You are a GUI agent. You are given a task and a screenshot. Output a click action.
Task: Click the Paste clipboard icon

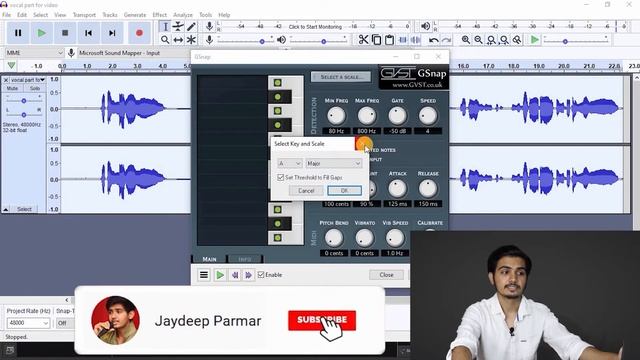(389, 40)
